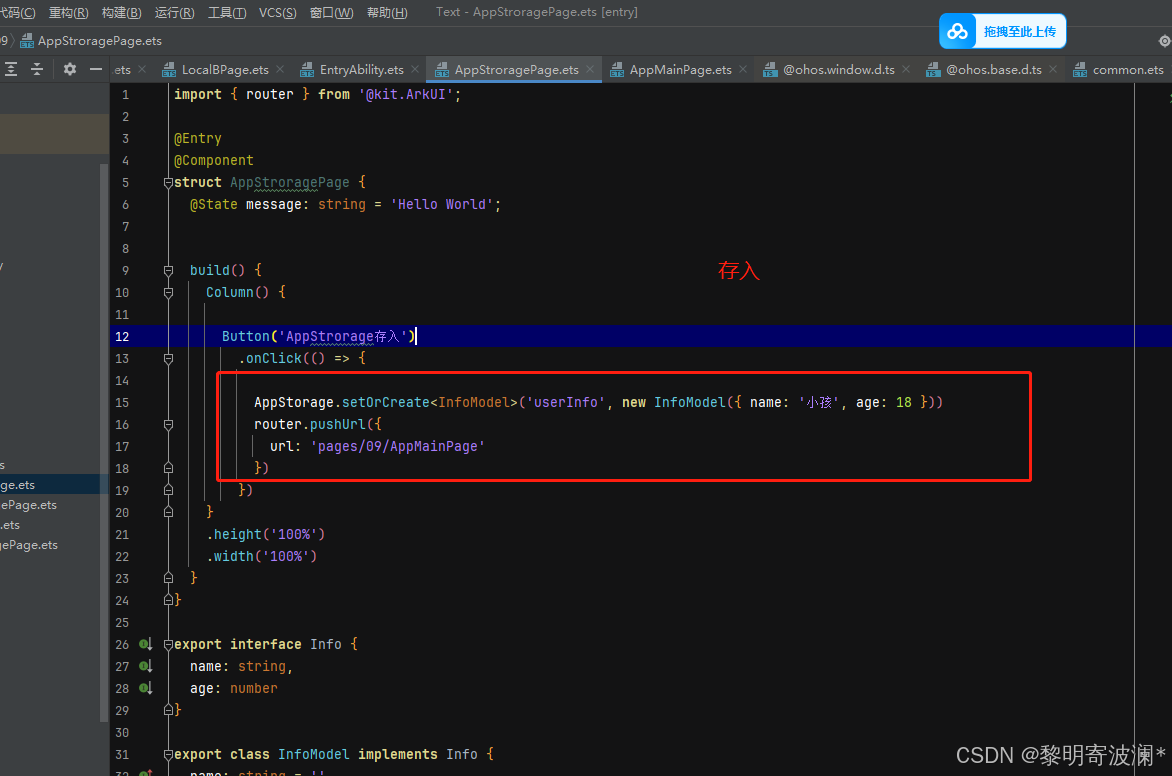Image resolution: width=1172 pixels, height=776 pixels.
Task: Open project panel settings gear
Action: point(70,70)
